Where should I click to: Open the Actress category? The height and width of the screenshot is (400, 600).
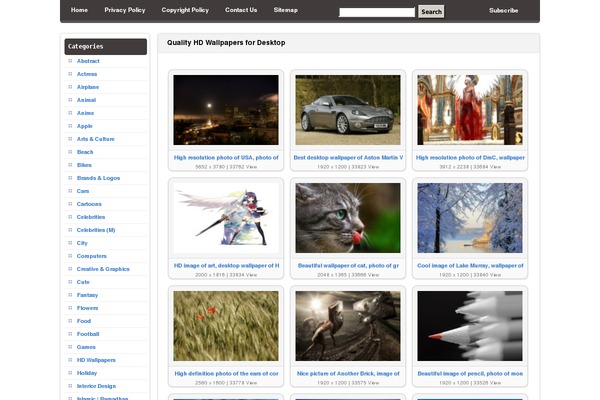pyautogui.click(x=87, y=74)
